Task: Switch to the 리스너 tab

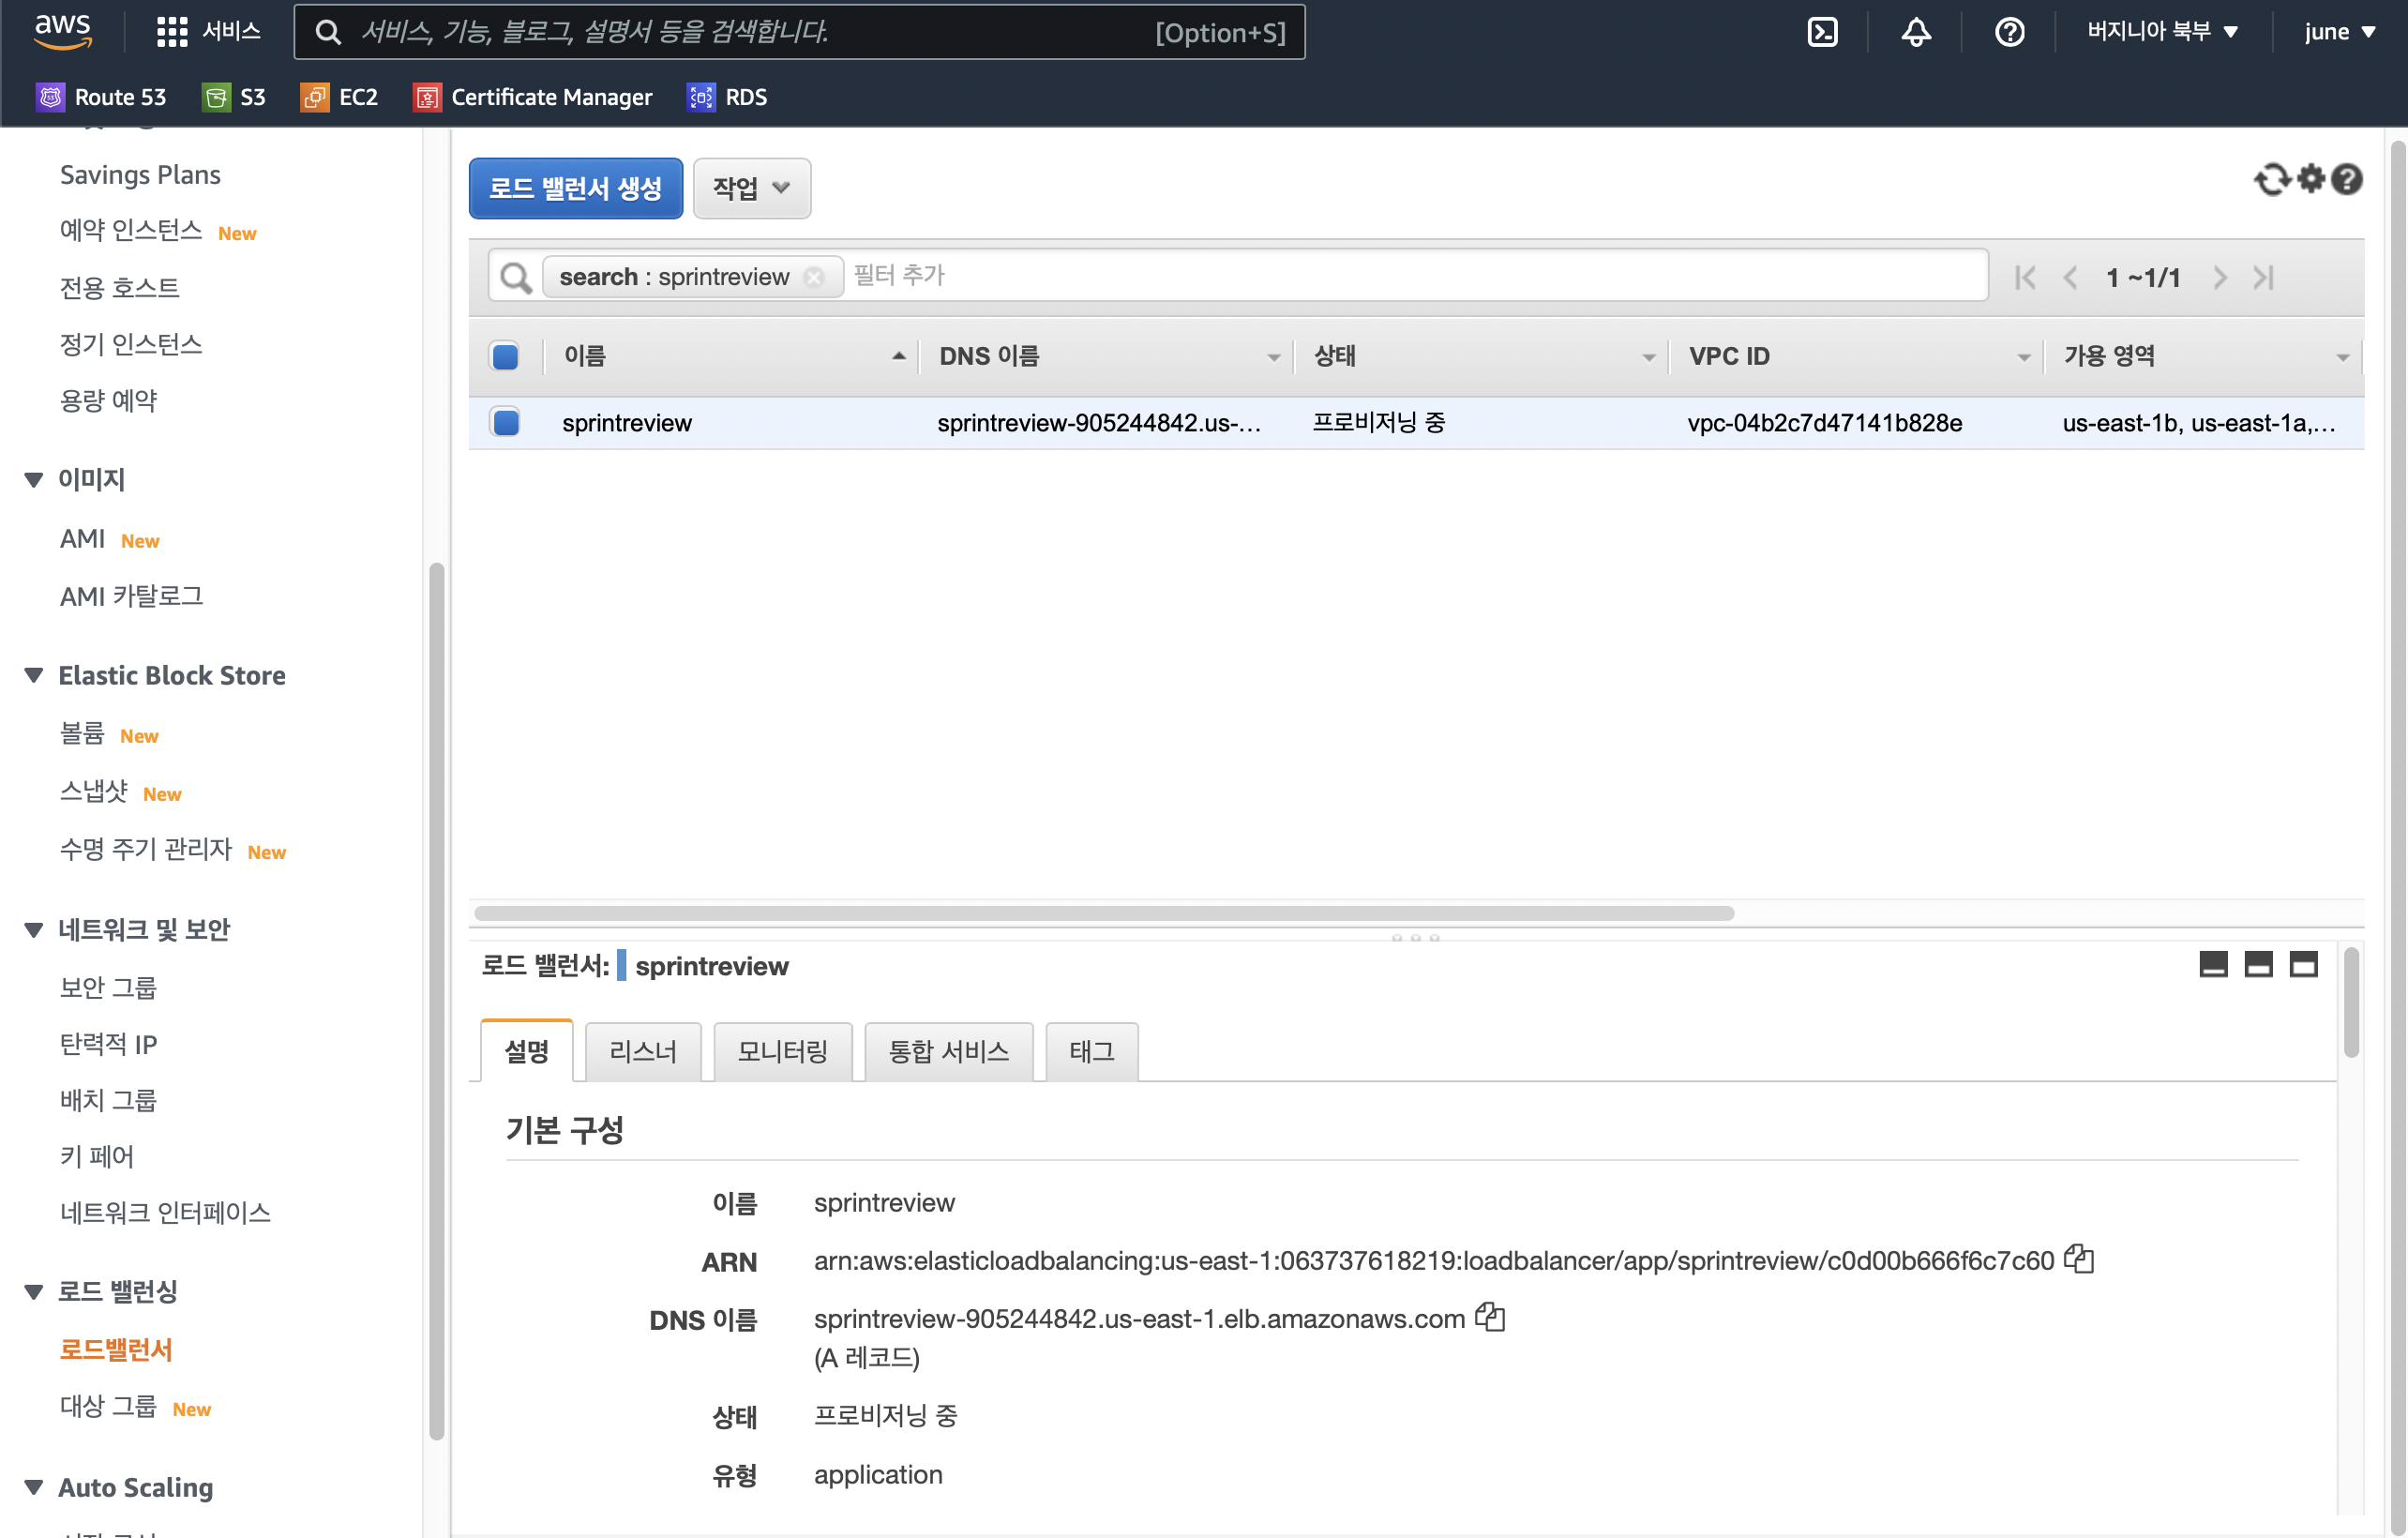Action: (x=643, y=1051)
